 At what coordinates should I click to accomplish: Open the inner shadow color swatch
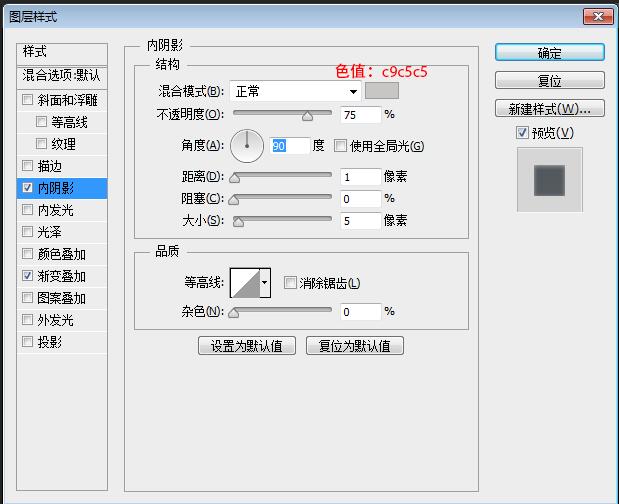[382, 91]
